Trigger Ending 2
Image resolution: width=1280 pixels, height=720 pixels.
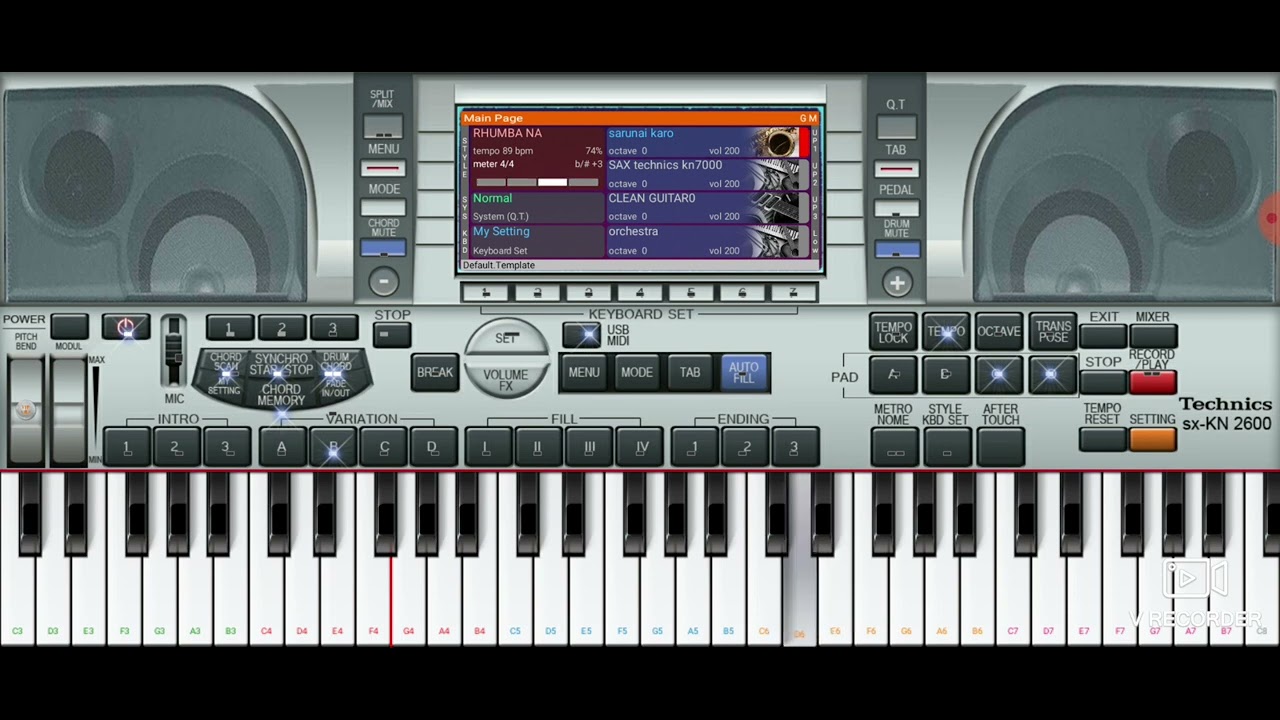[x=745, y=447]
